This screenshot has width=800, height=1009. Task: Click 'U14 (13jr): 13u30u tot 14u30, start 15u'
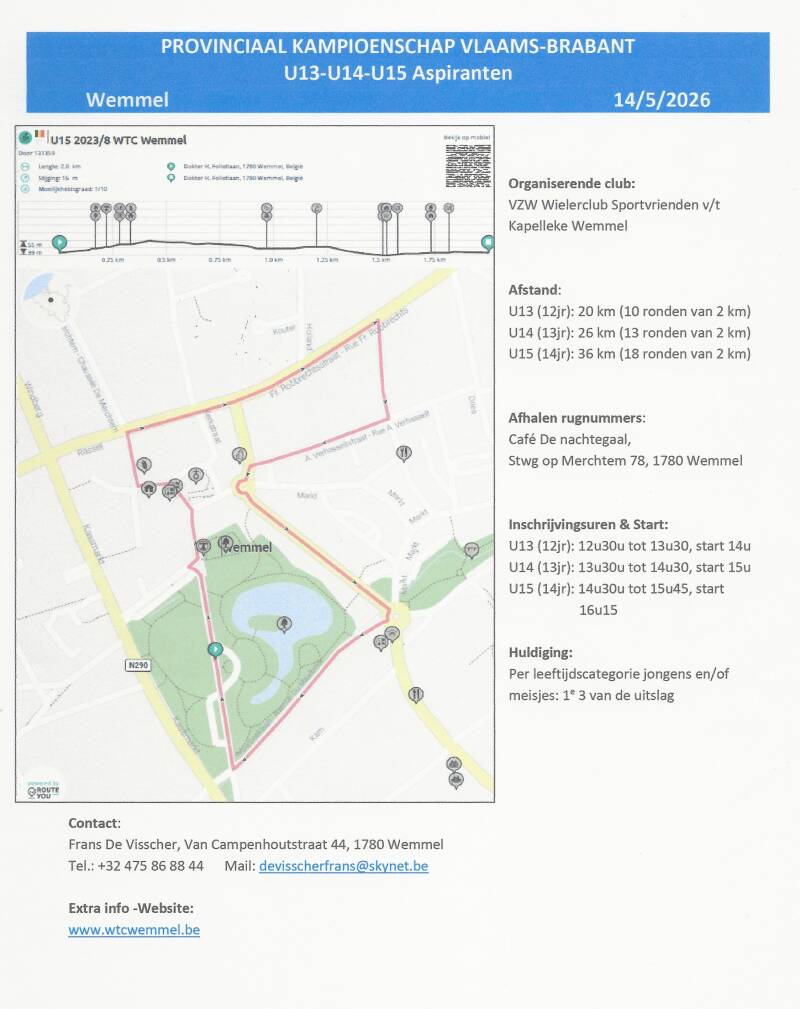[x=629, y=568]
